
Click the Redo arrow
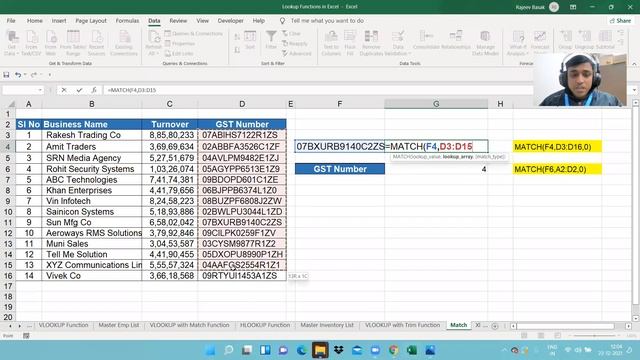tap(33, 75)
